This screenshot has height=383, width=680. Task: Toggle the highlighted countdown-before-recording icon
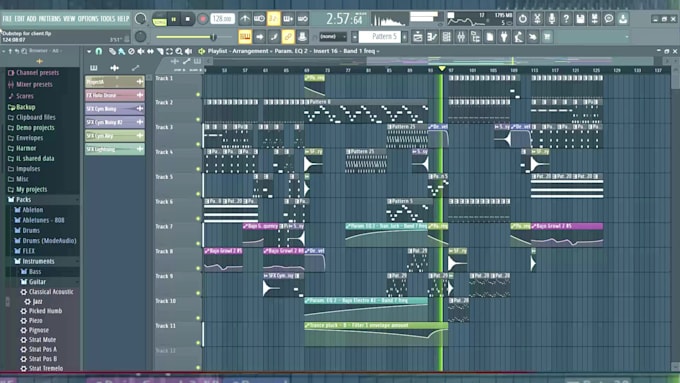(274, 19)
